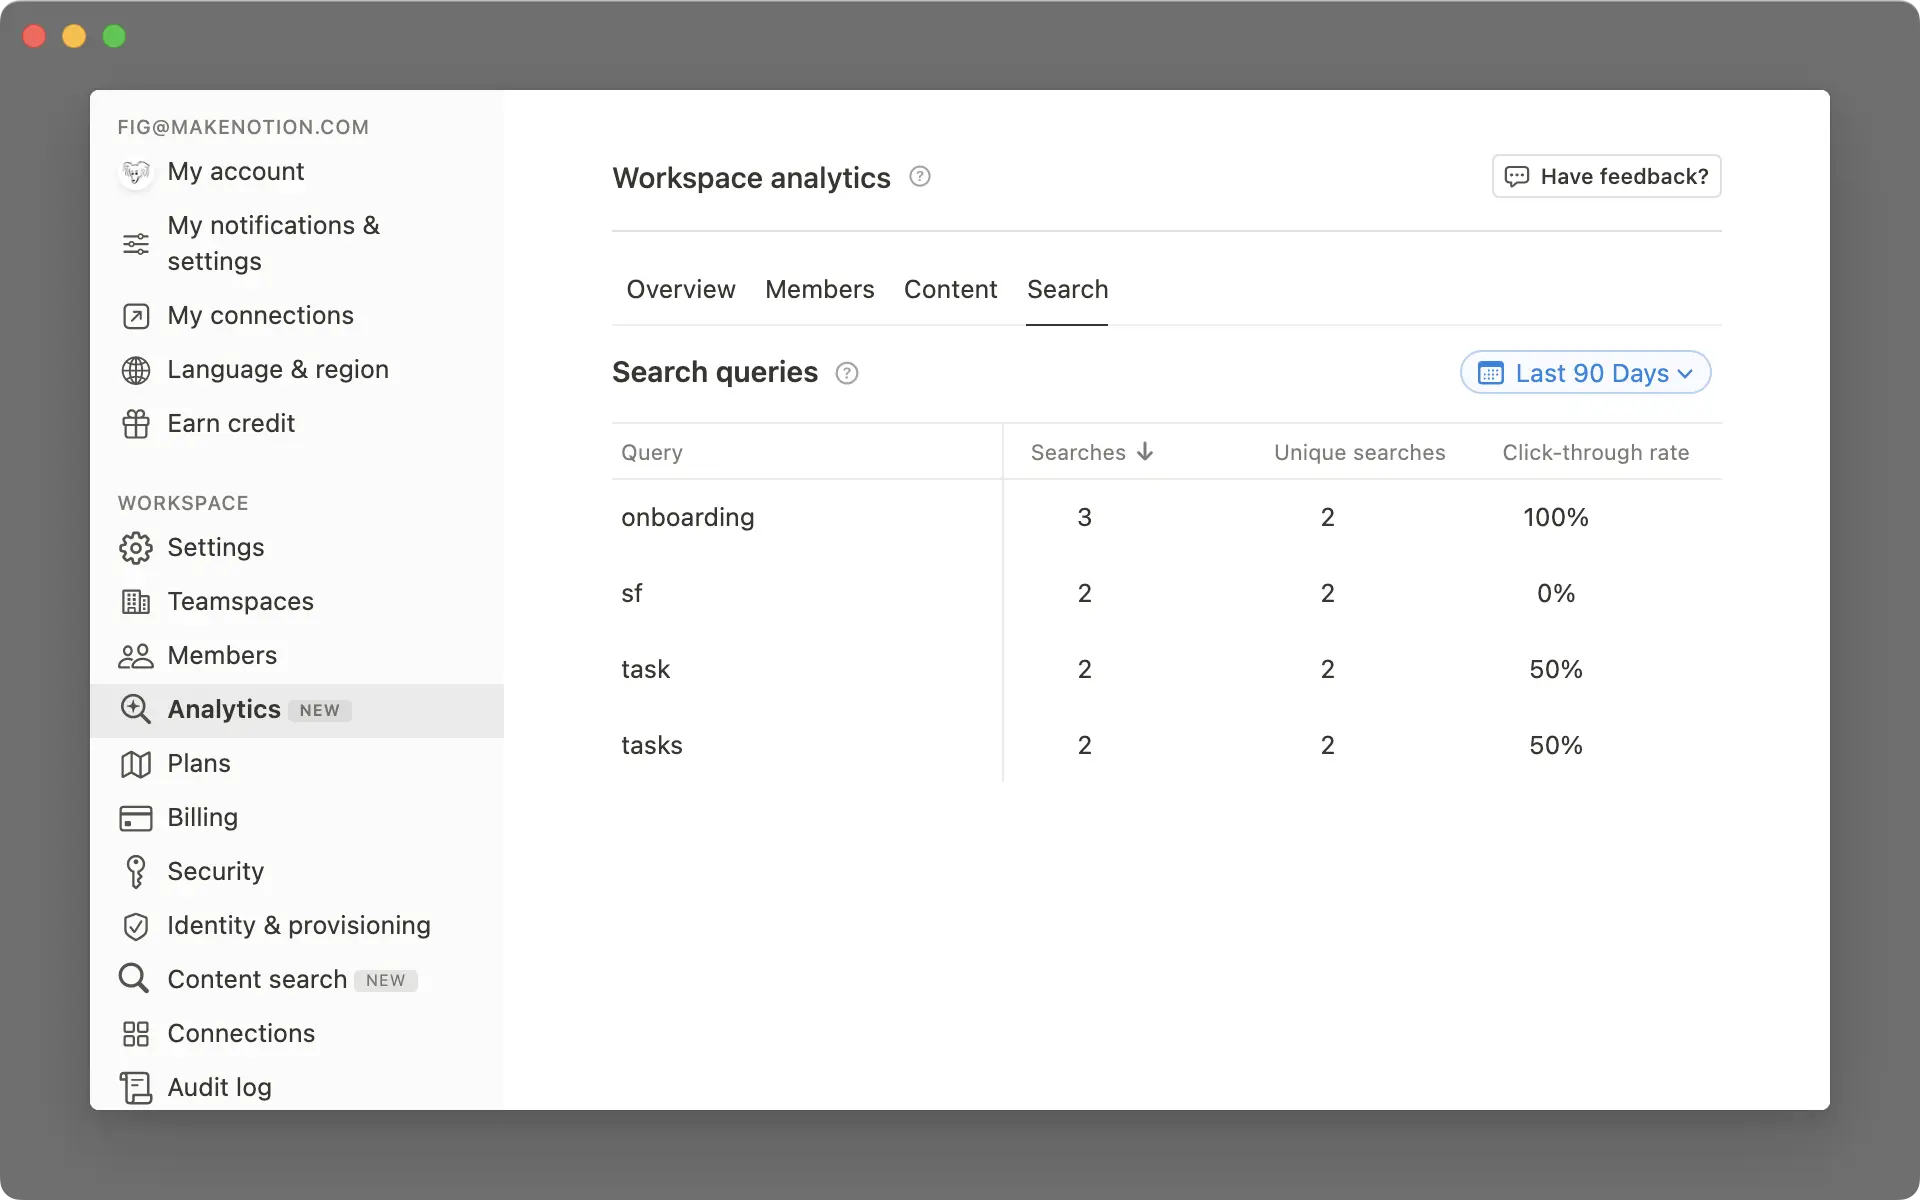Image resolution: width=1920 pixels, height=1200 pixels.
Task: Click the Have feedback? button
Action: (x=1606, y=176)
